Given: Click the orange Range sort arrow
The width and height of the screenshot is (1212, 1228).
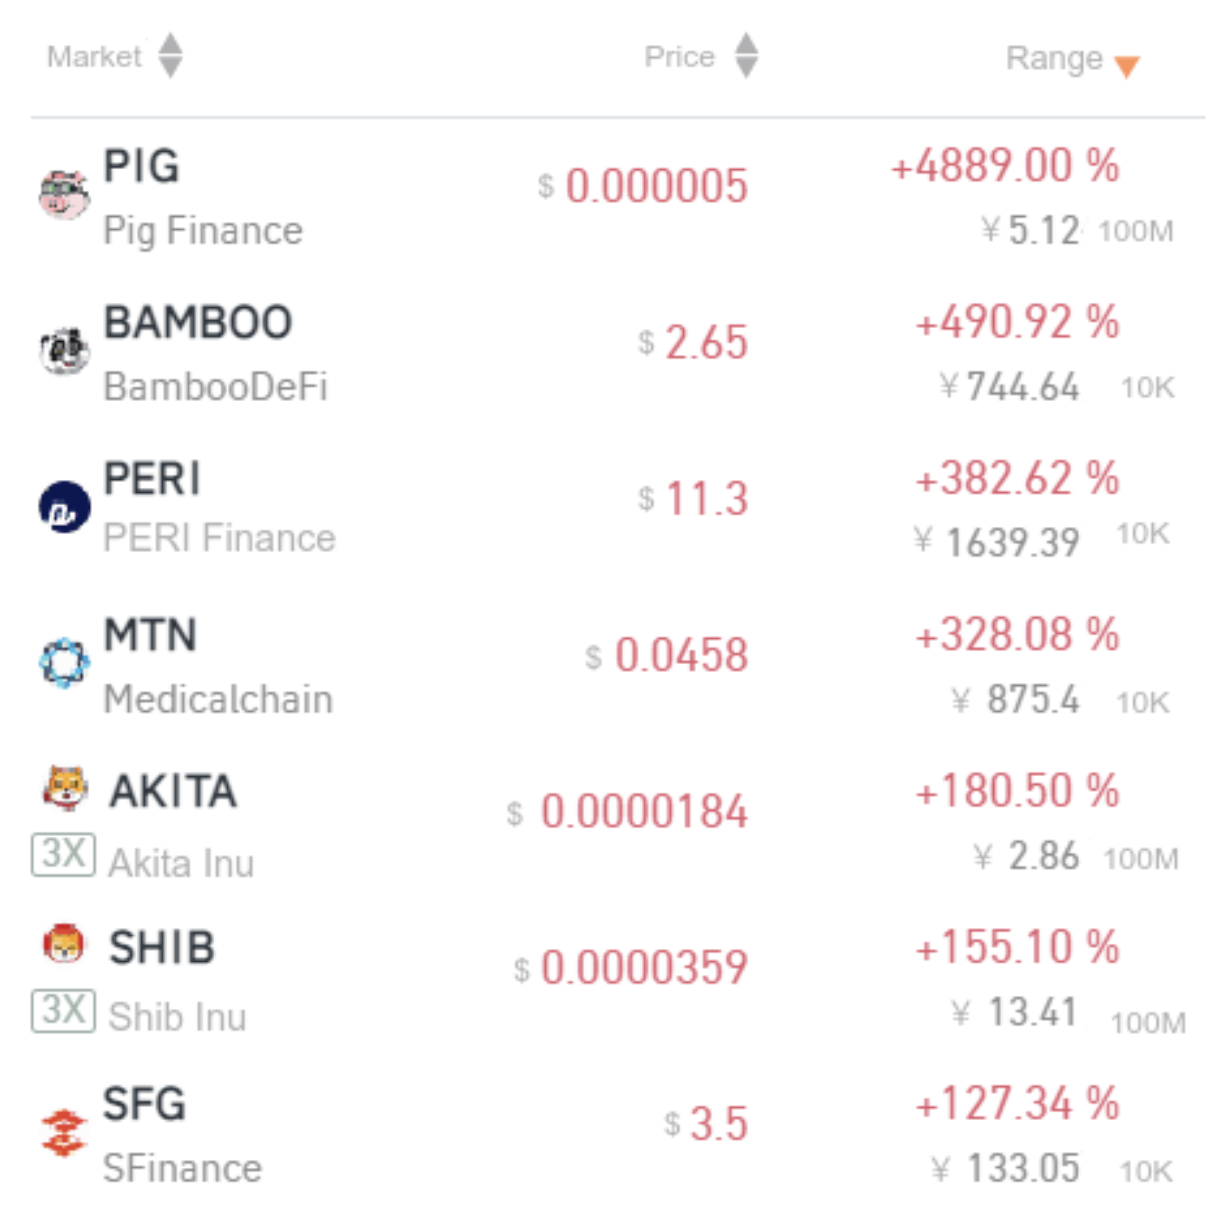Looking at the screenshot, I should point(1127,67).
